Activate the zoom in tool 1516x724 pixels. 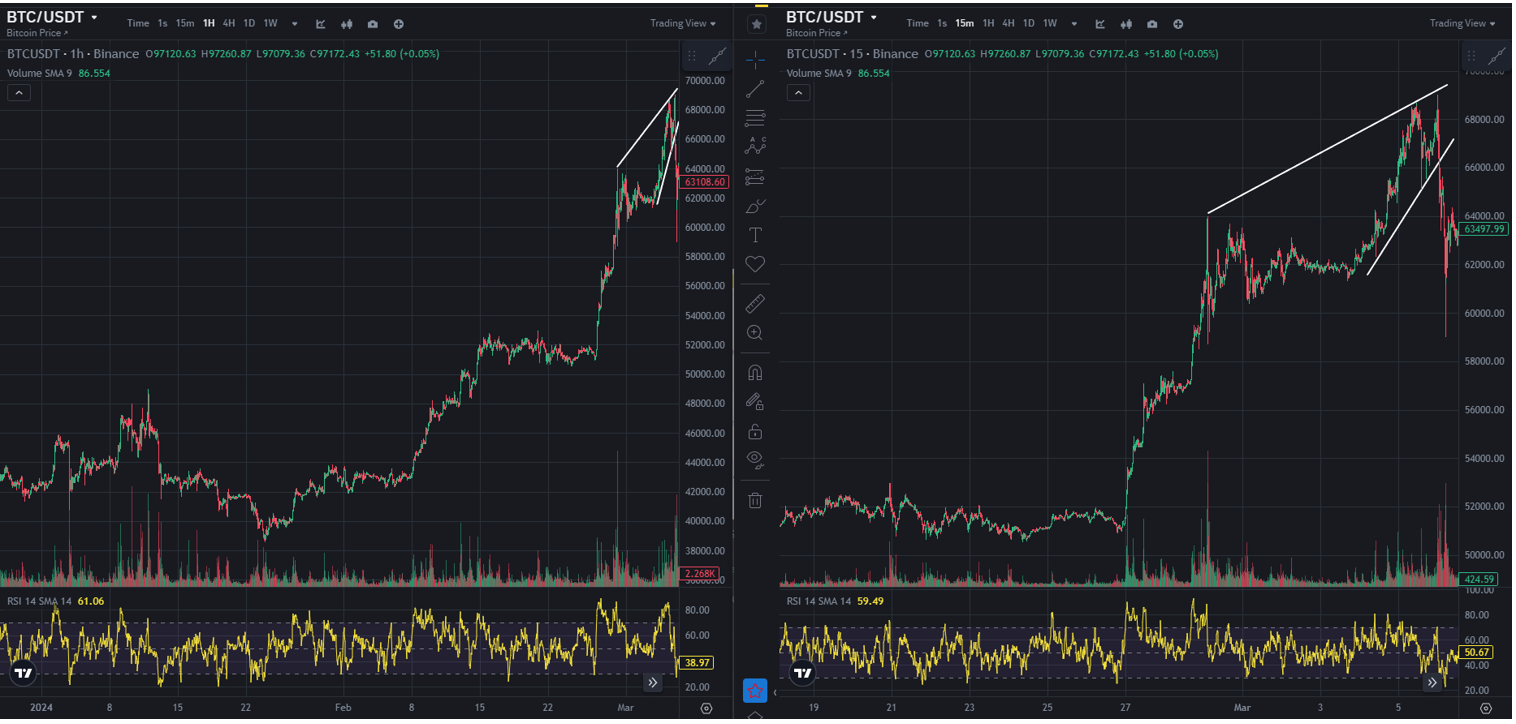click(755, 332)
